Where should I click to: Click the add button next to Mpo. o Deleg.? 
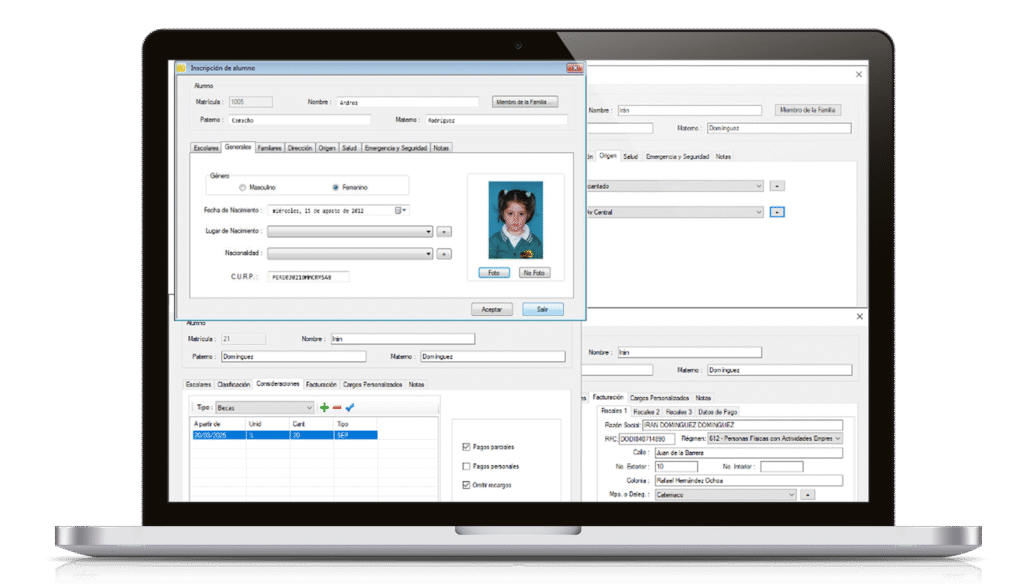tap(808, 494)
